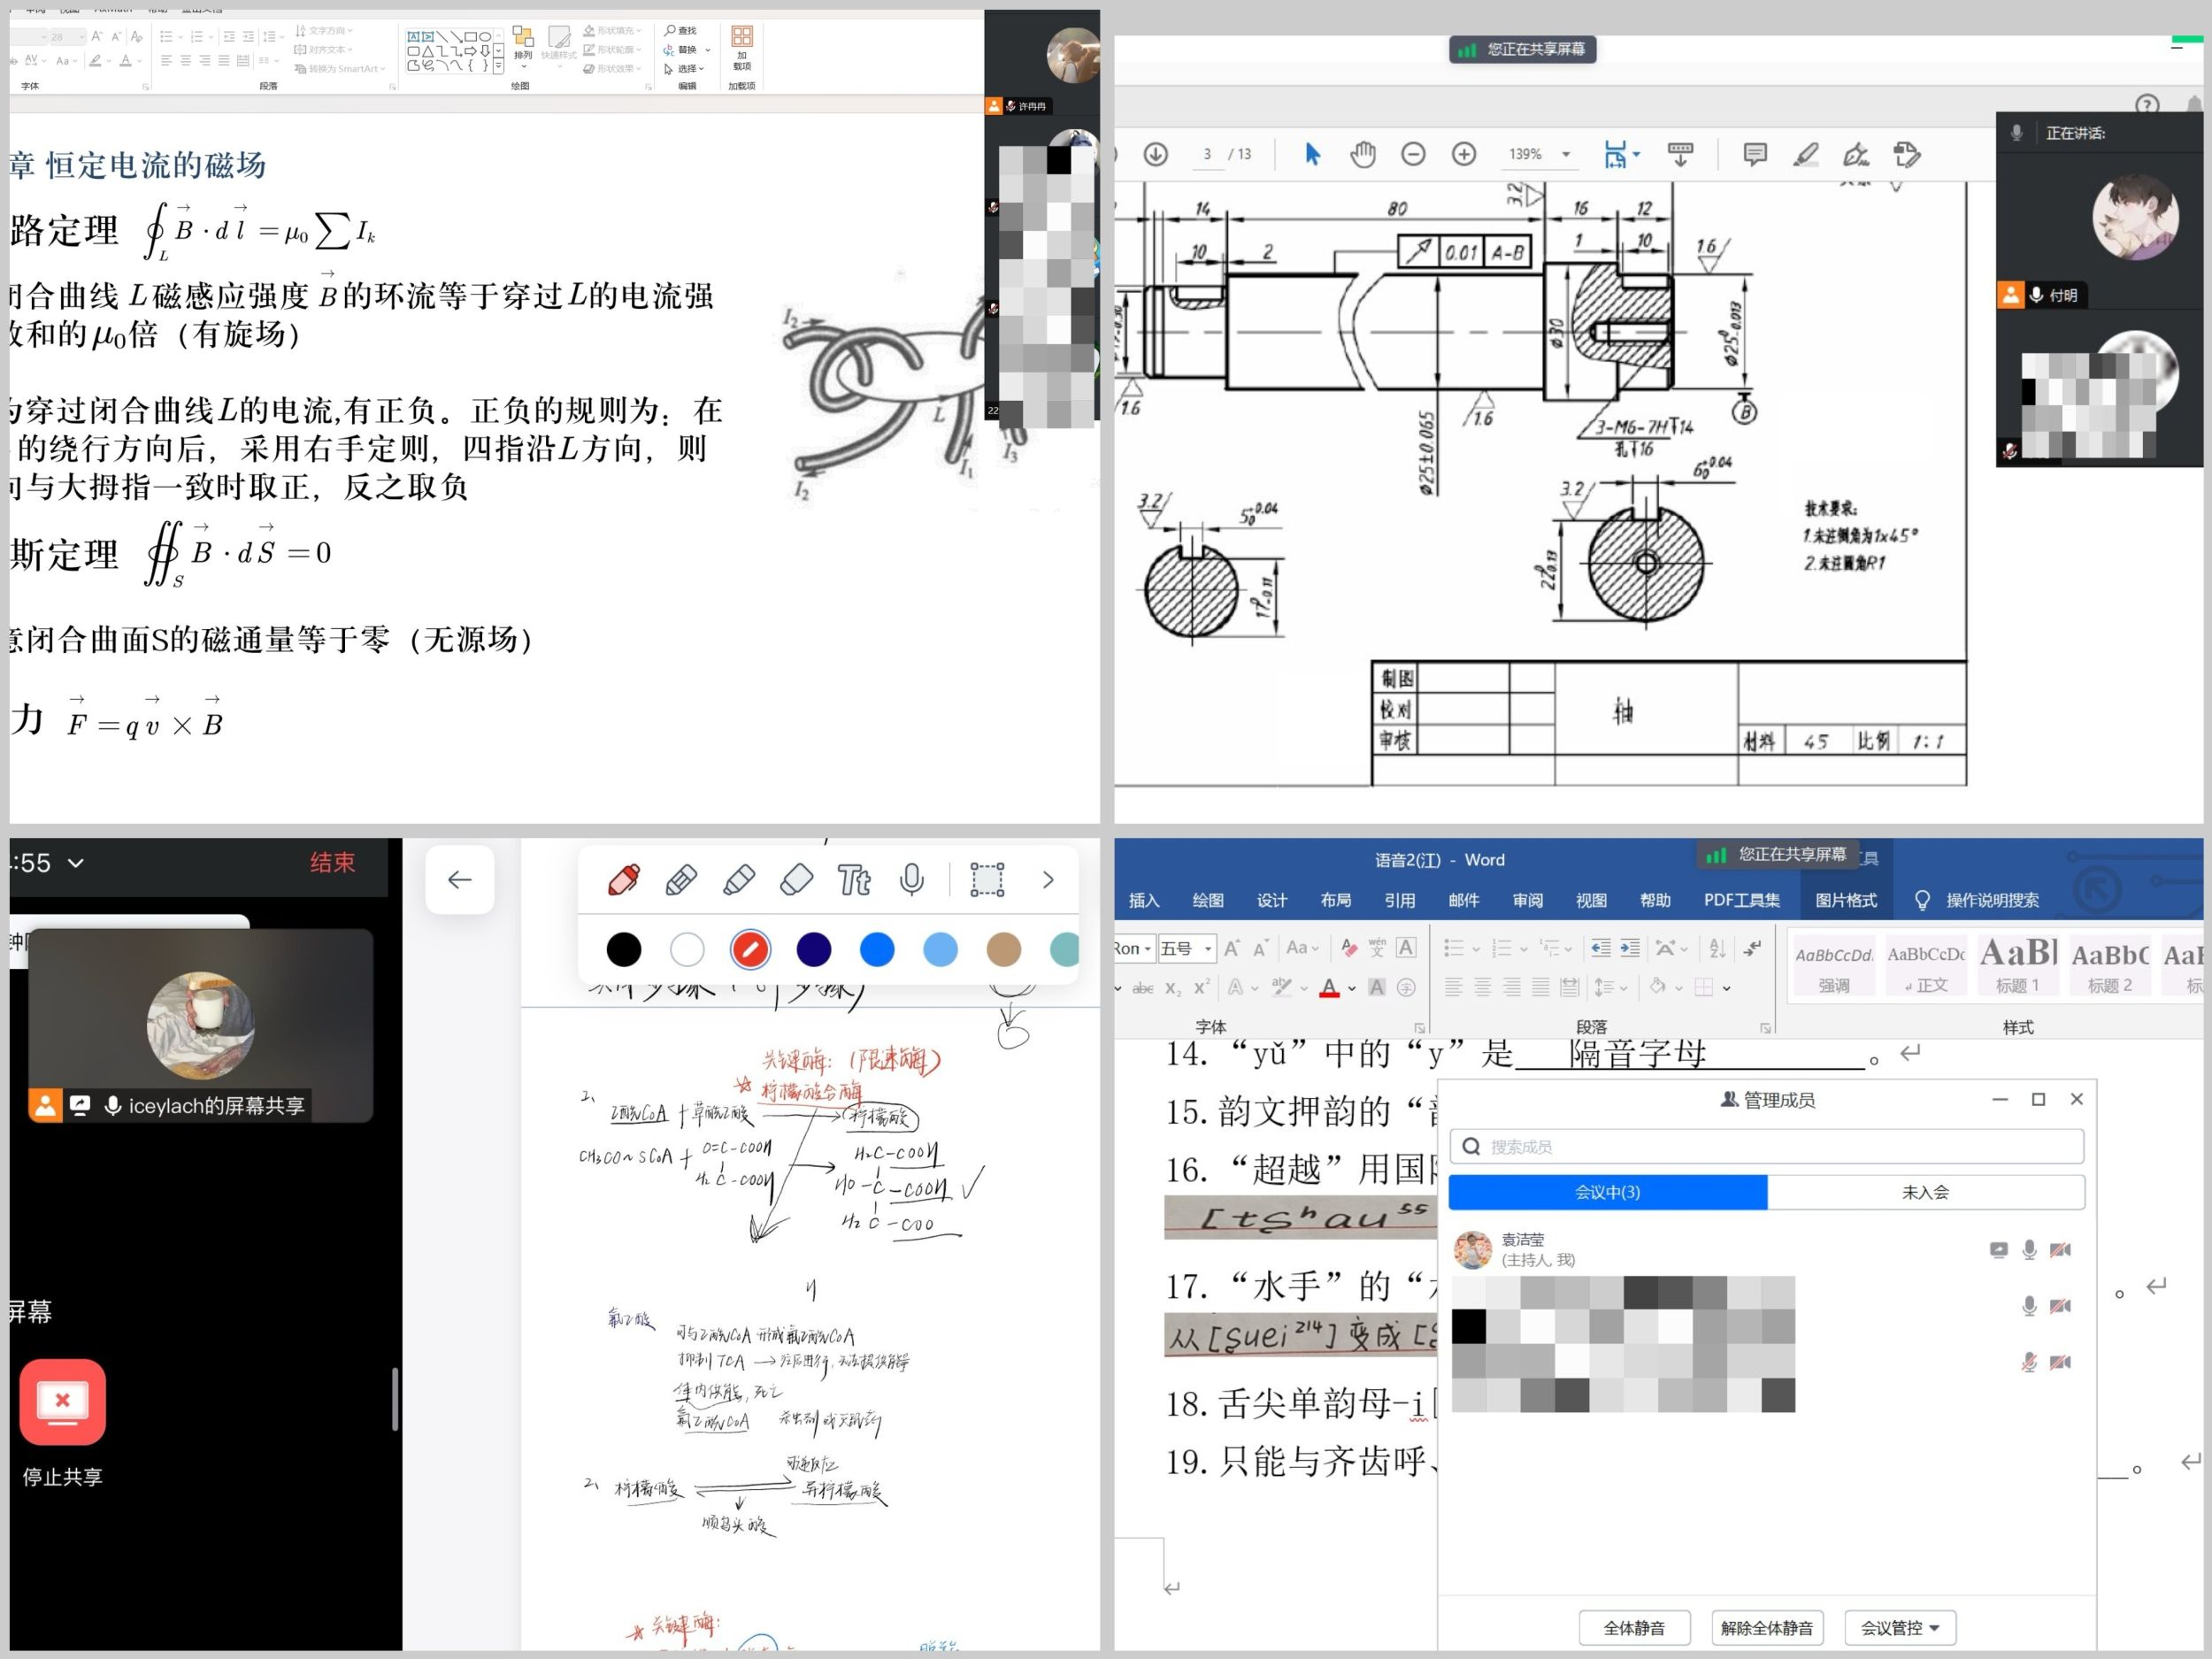Toggle strikethrough abc in Word
This screenshot has height=1659, width=2212.
coord(1142,988)
